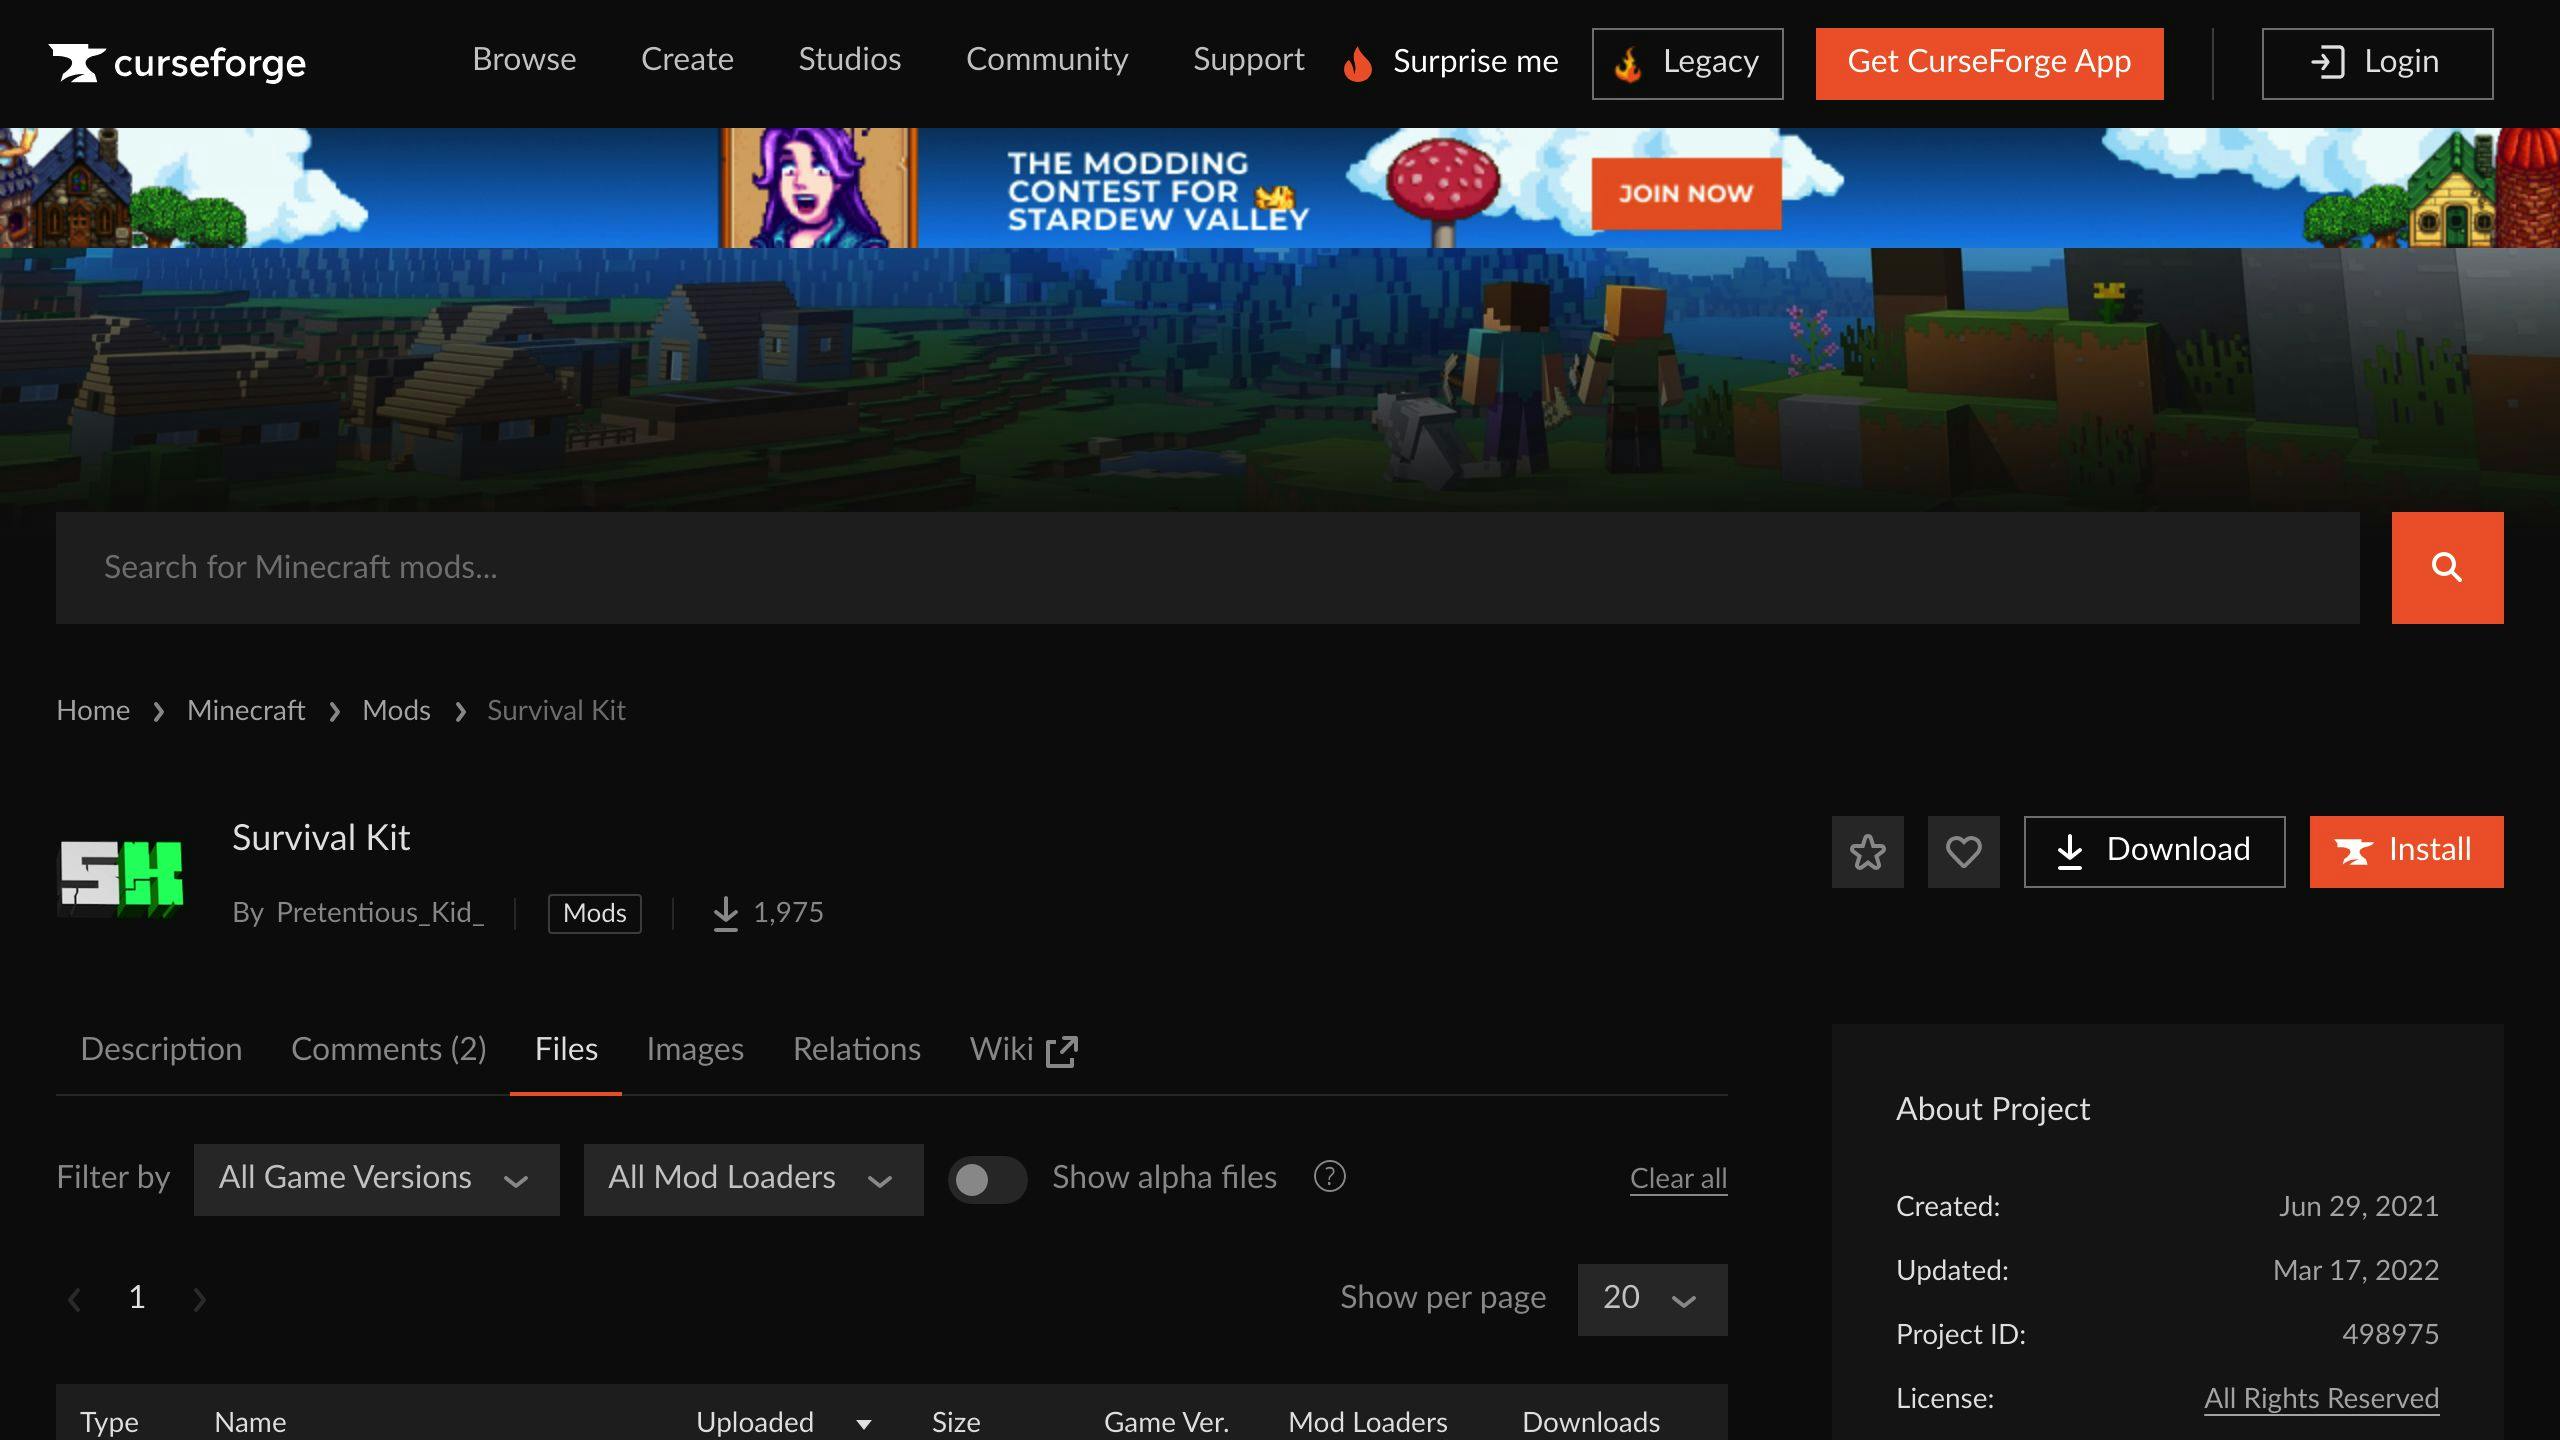Go to previous page arrow
Screen dimensions: 2560x1440
click(x=74, y=1299)
